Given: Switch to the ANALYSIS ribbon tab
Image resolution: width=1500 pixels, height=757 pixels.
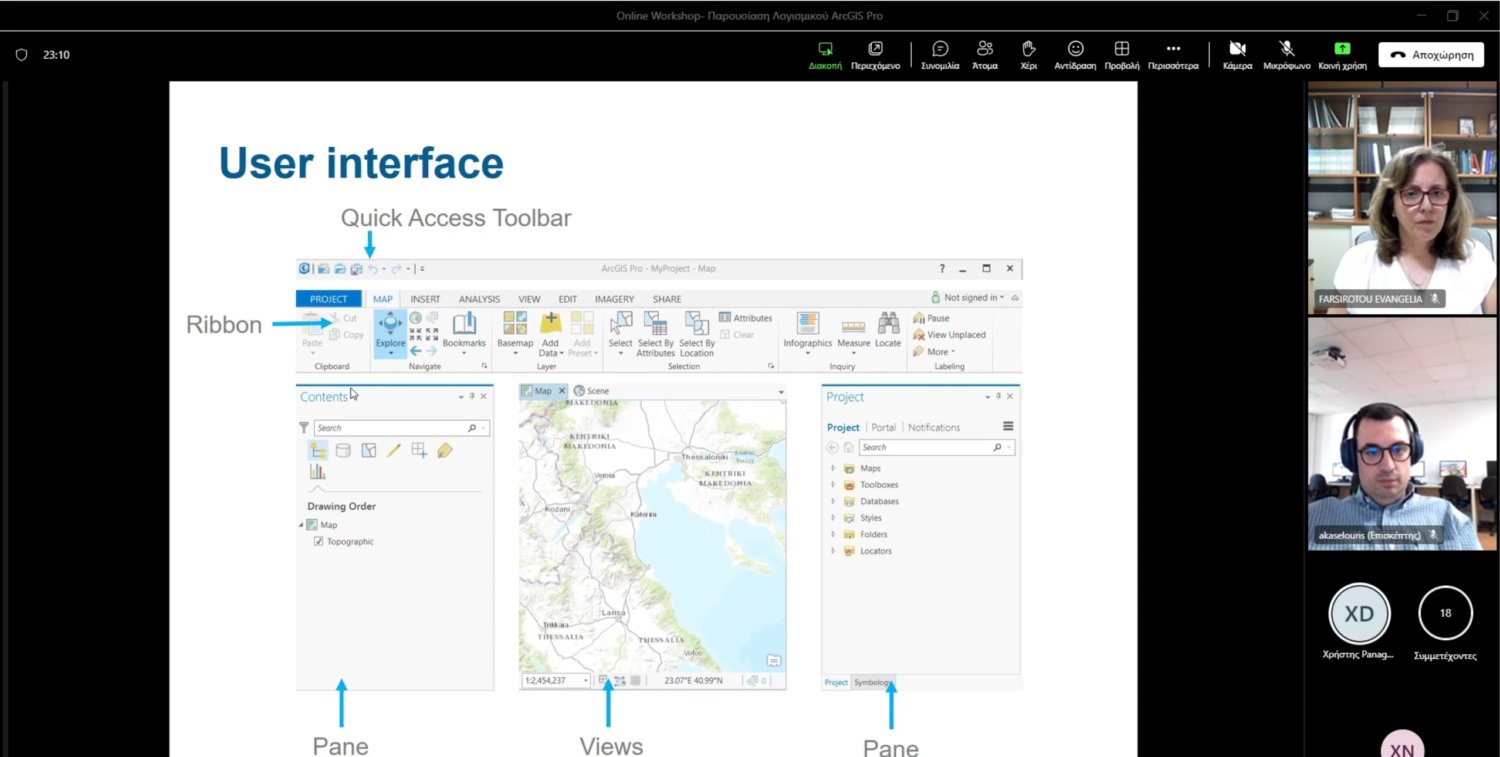Looking at the screenshot, I should point(479,299).
